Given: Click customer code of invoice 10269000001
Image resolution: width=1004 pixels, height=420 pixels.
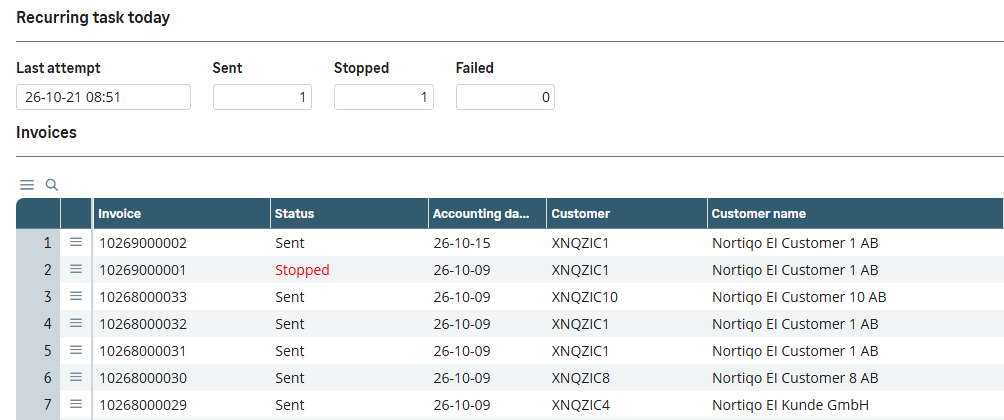Looking at the screenshot, I should tap(580, 270).
